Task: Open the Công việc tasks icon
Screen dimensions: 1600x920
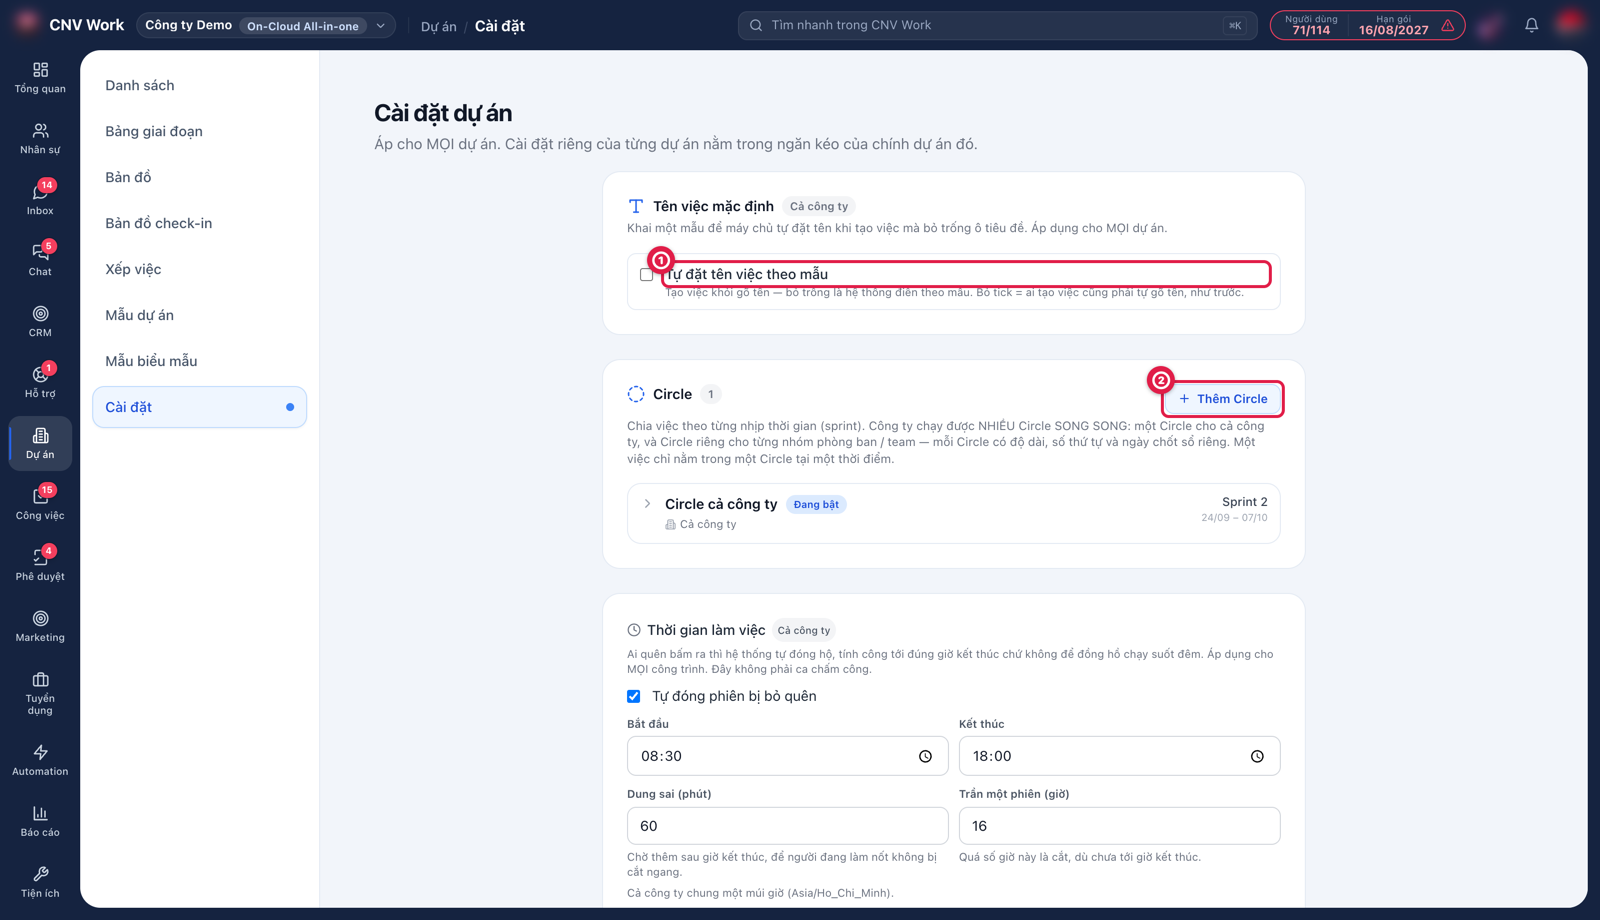Action: [x=40, y=505]
